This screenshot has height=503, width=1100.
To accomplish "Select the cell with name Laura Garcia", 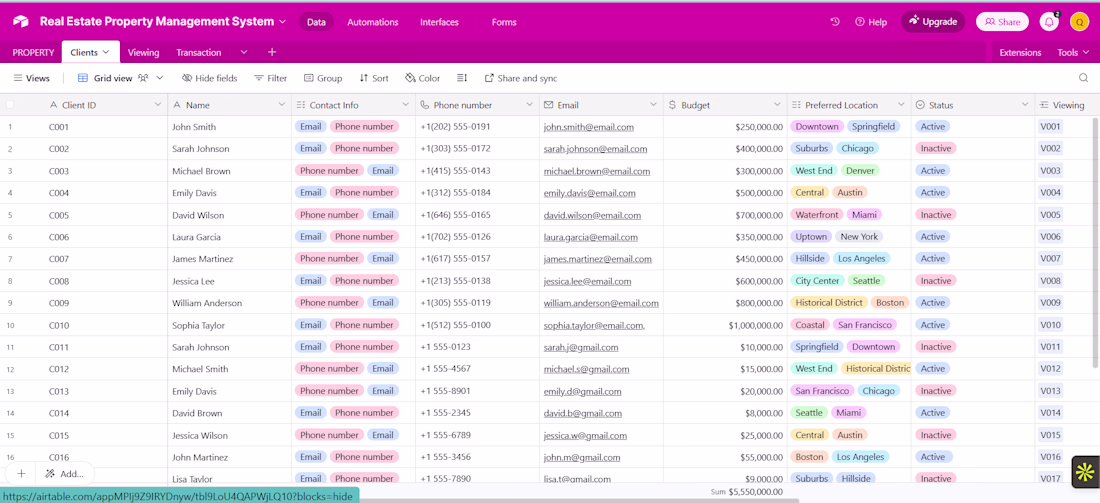I will 229,237.
